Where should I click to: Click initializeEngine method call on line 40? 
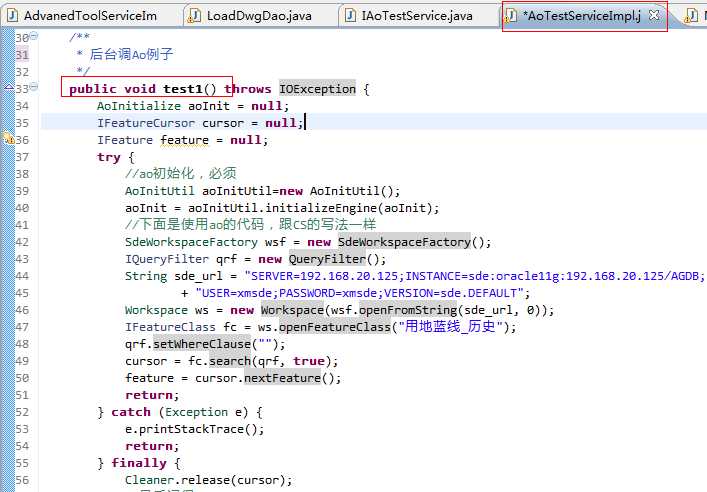click(x=321, y=208)
